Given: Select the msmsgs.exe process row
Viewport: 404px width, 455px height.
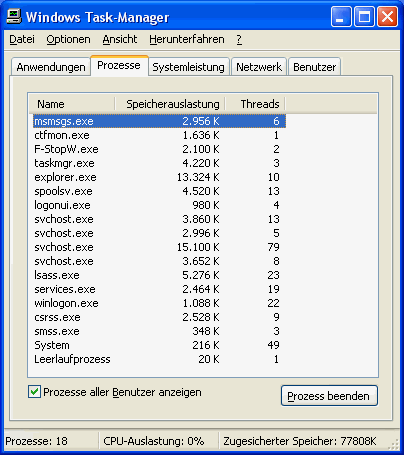Looking at the screenshot, I should pyautogui.click(x=159, y=121).
